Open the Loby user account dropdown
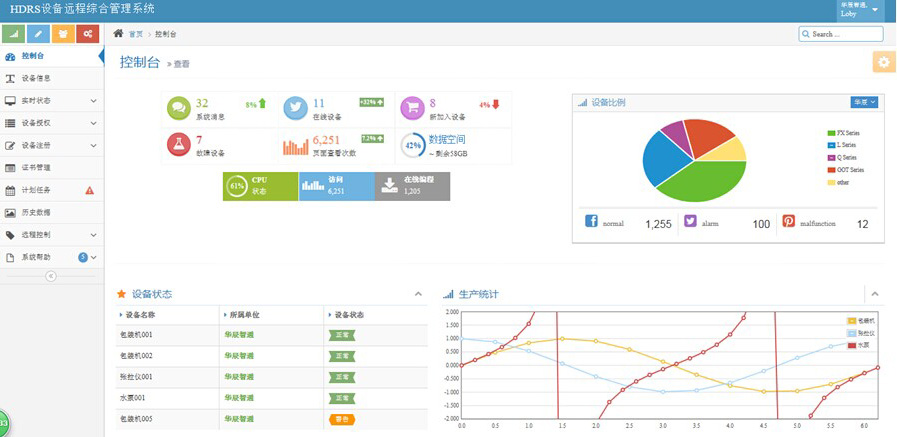897x437 pixels. (859, 10)
